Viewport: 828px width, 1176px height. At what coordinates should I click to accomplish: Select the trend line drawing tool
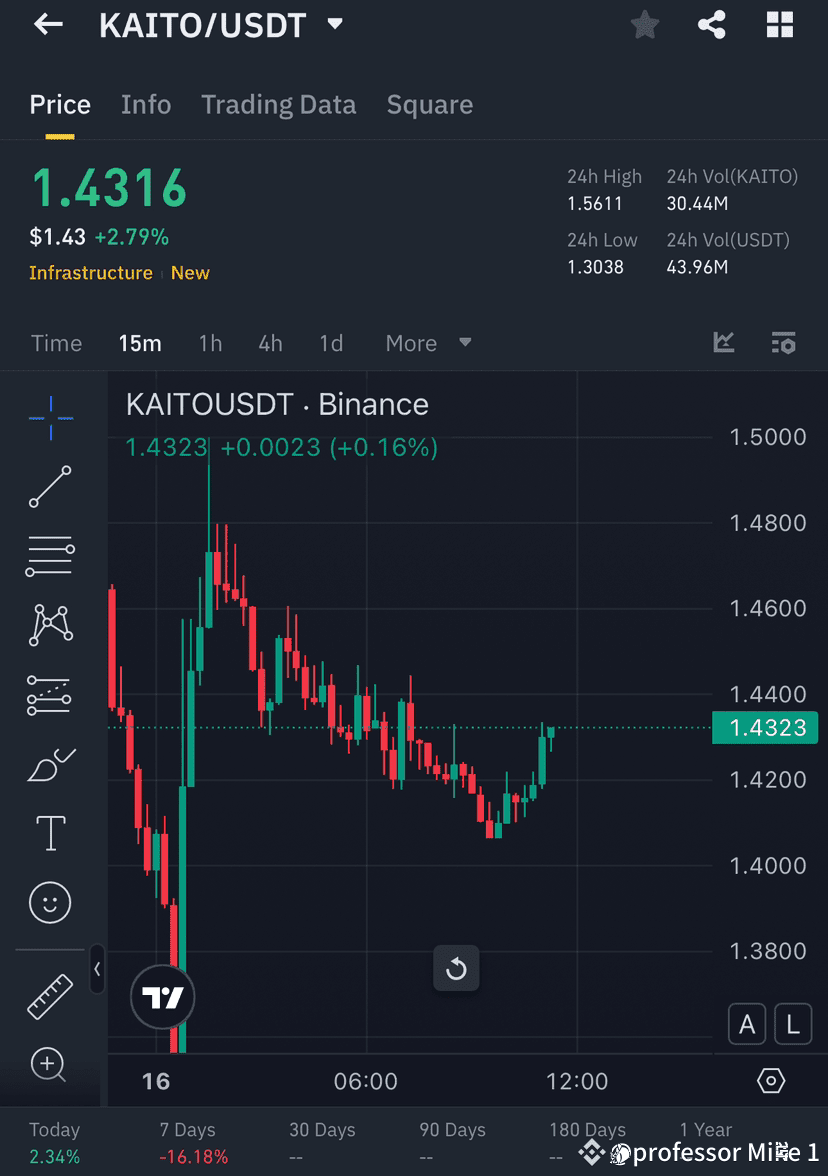click(x=50, y=487)
